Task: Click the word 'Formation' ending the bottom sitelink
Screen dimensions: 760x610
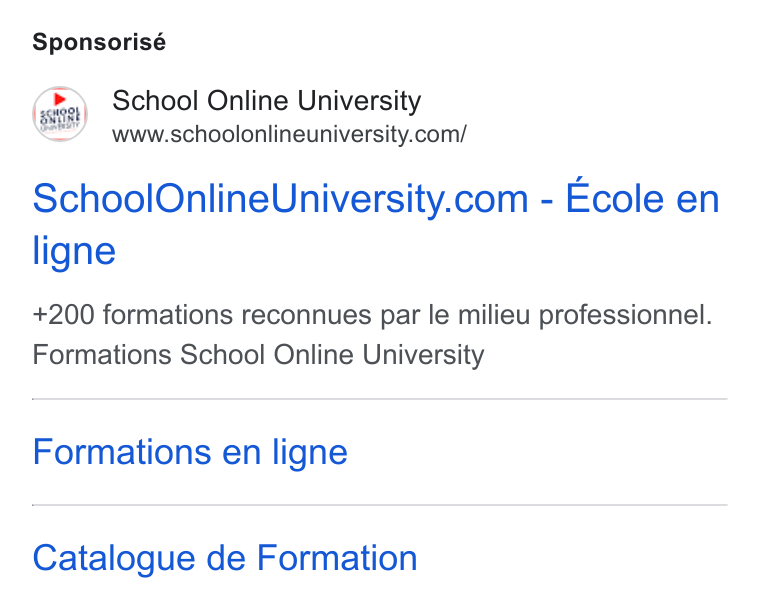Action: coord(337,558)
